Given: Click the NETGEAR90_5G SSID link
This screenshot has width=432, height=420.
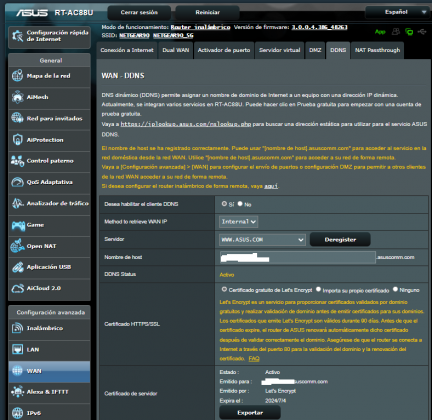Looking at the screenshot, I should (x=173, y=35).
